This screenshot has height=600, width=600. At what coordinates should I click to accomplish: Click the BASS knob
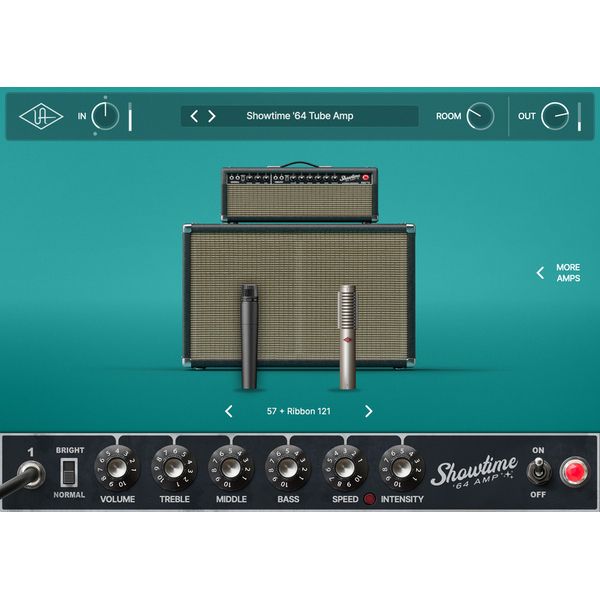(288, 468)
